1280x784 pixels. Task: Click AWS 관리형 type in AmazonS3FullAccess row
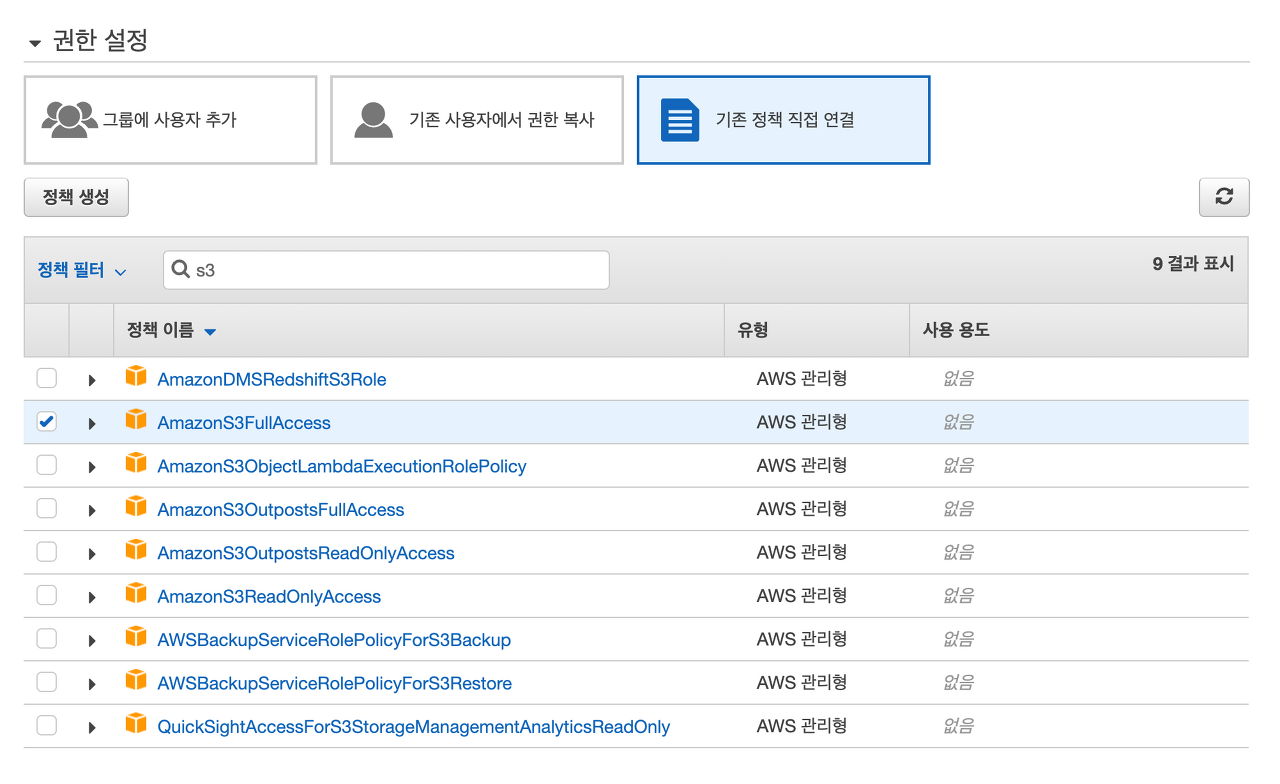tap(802, 422)
